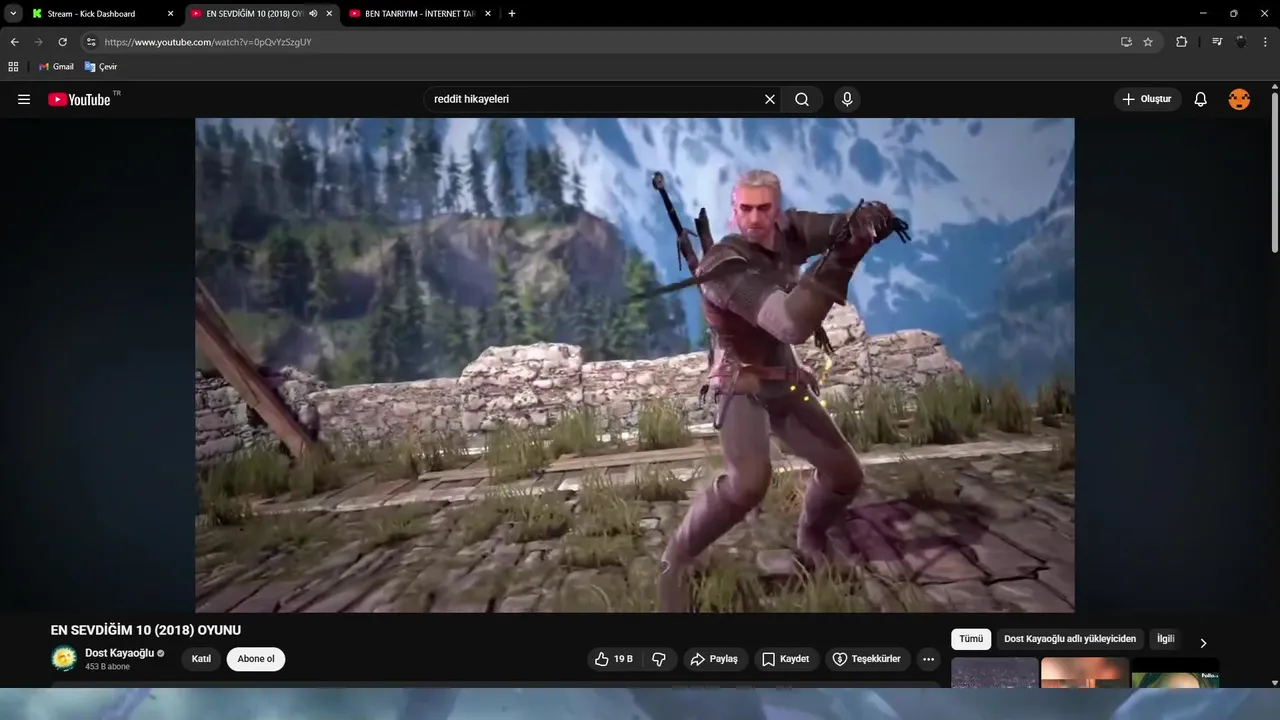This screenshot has height=720, width=1280.
Task: Open the Dost Kayaoğlu channel name
Action: pos(119,653)
